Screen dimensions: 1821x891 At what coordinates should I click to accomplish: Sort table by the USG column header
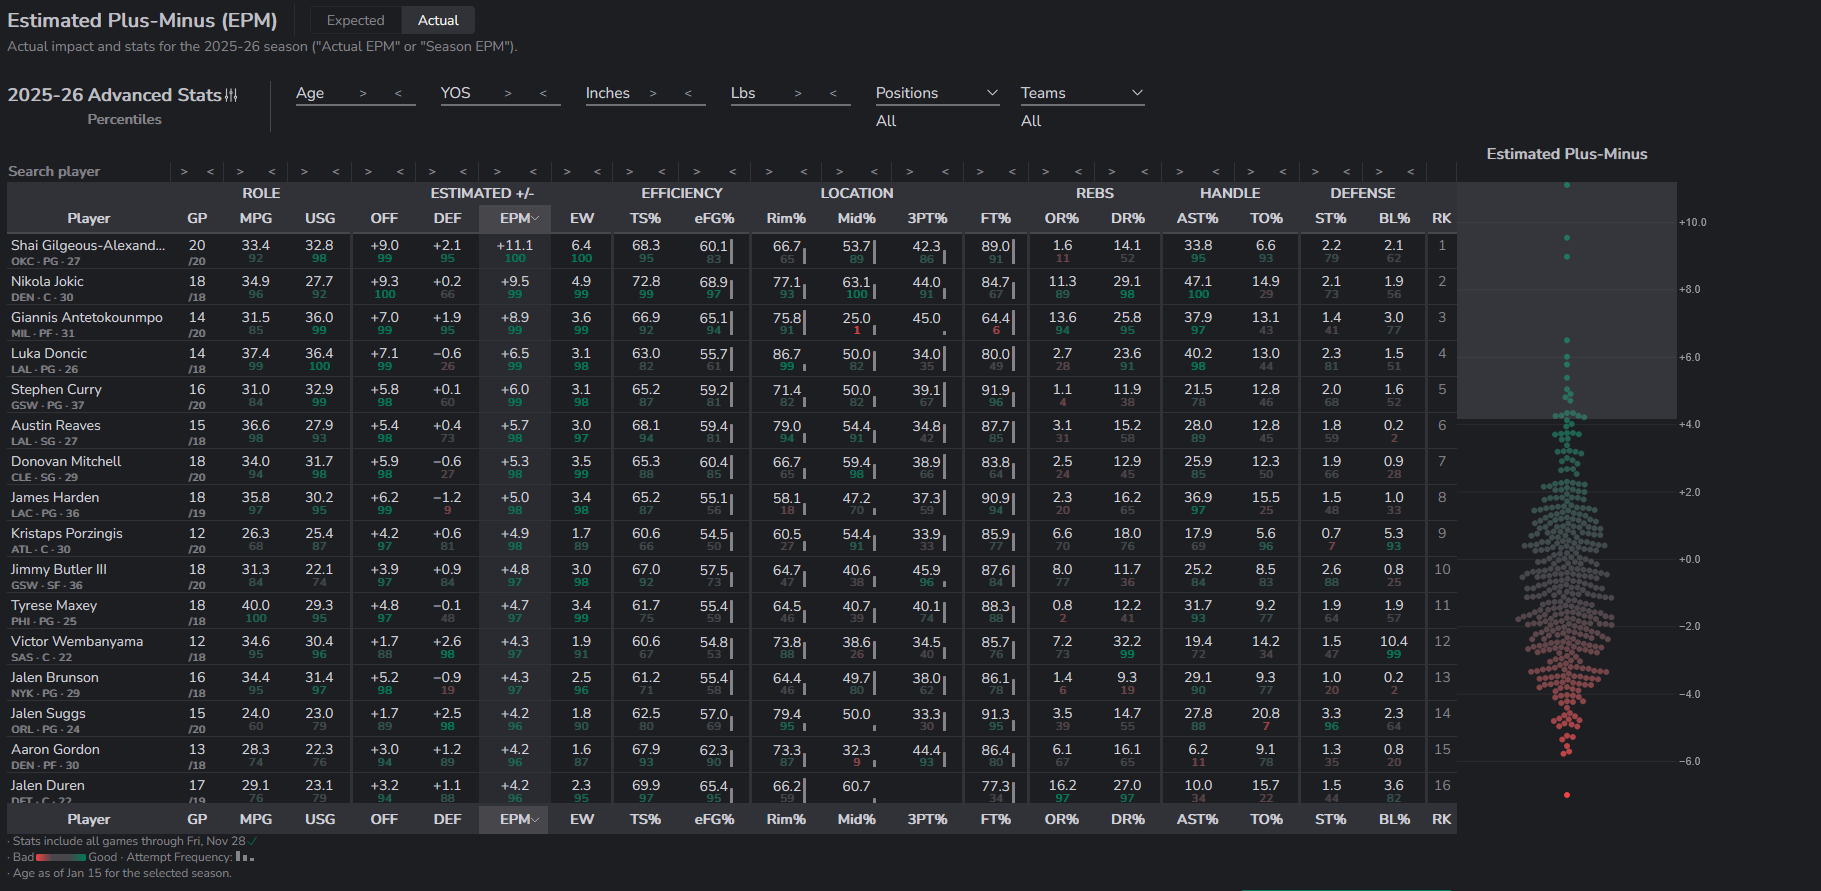[320, 218]
